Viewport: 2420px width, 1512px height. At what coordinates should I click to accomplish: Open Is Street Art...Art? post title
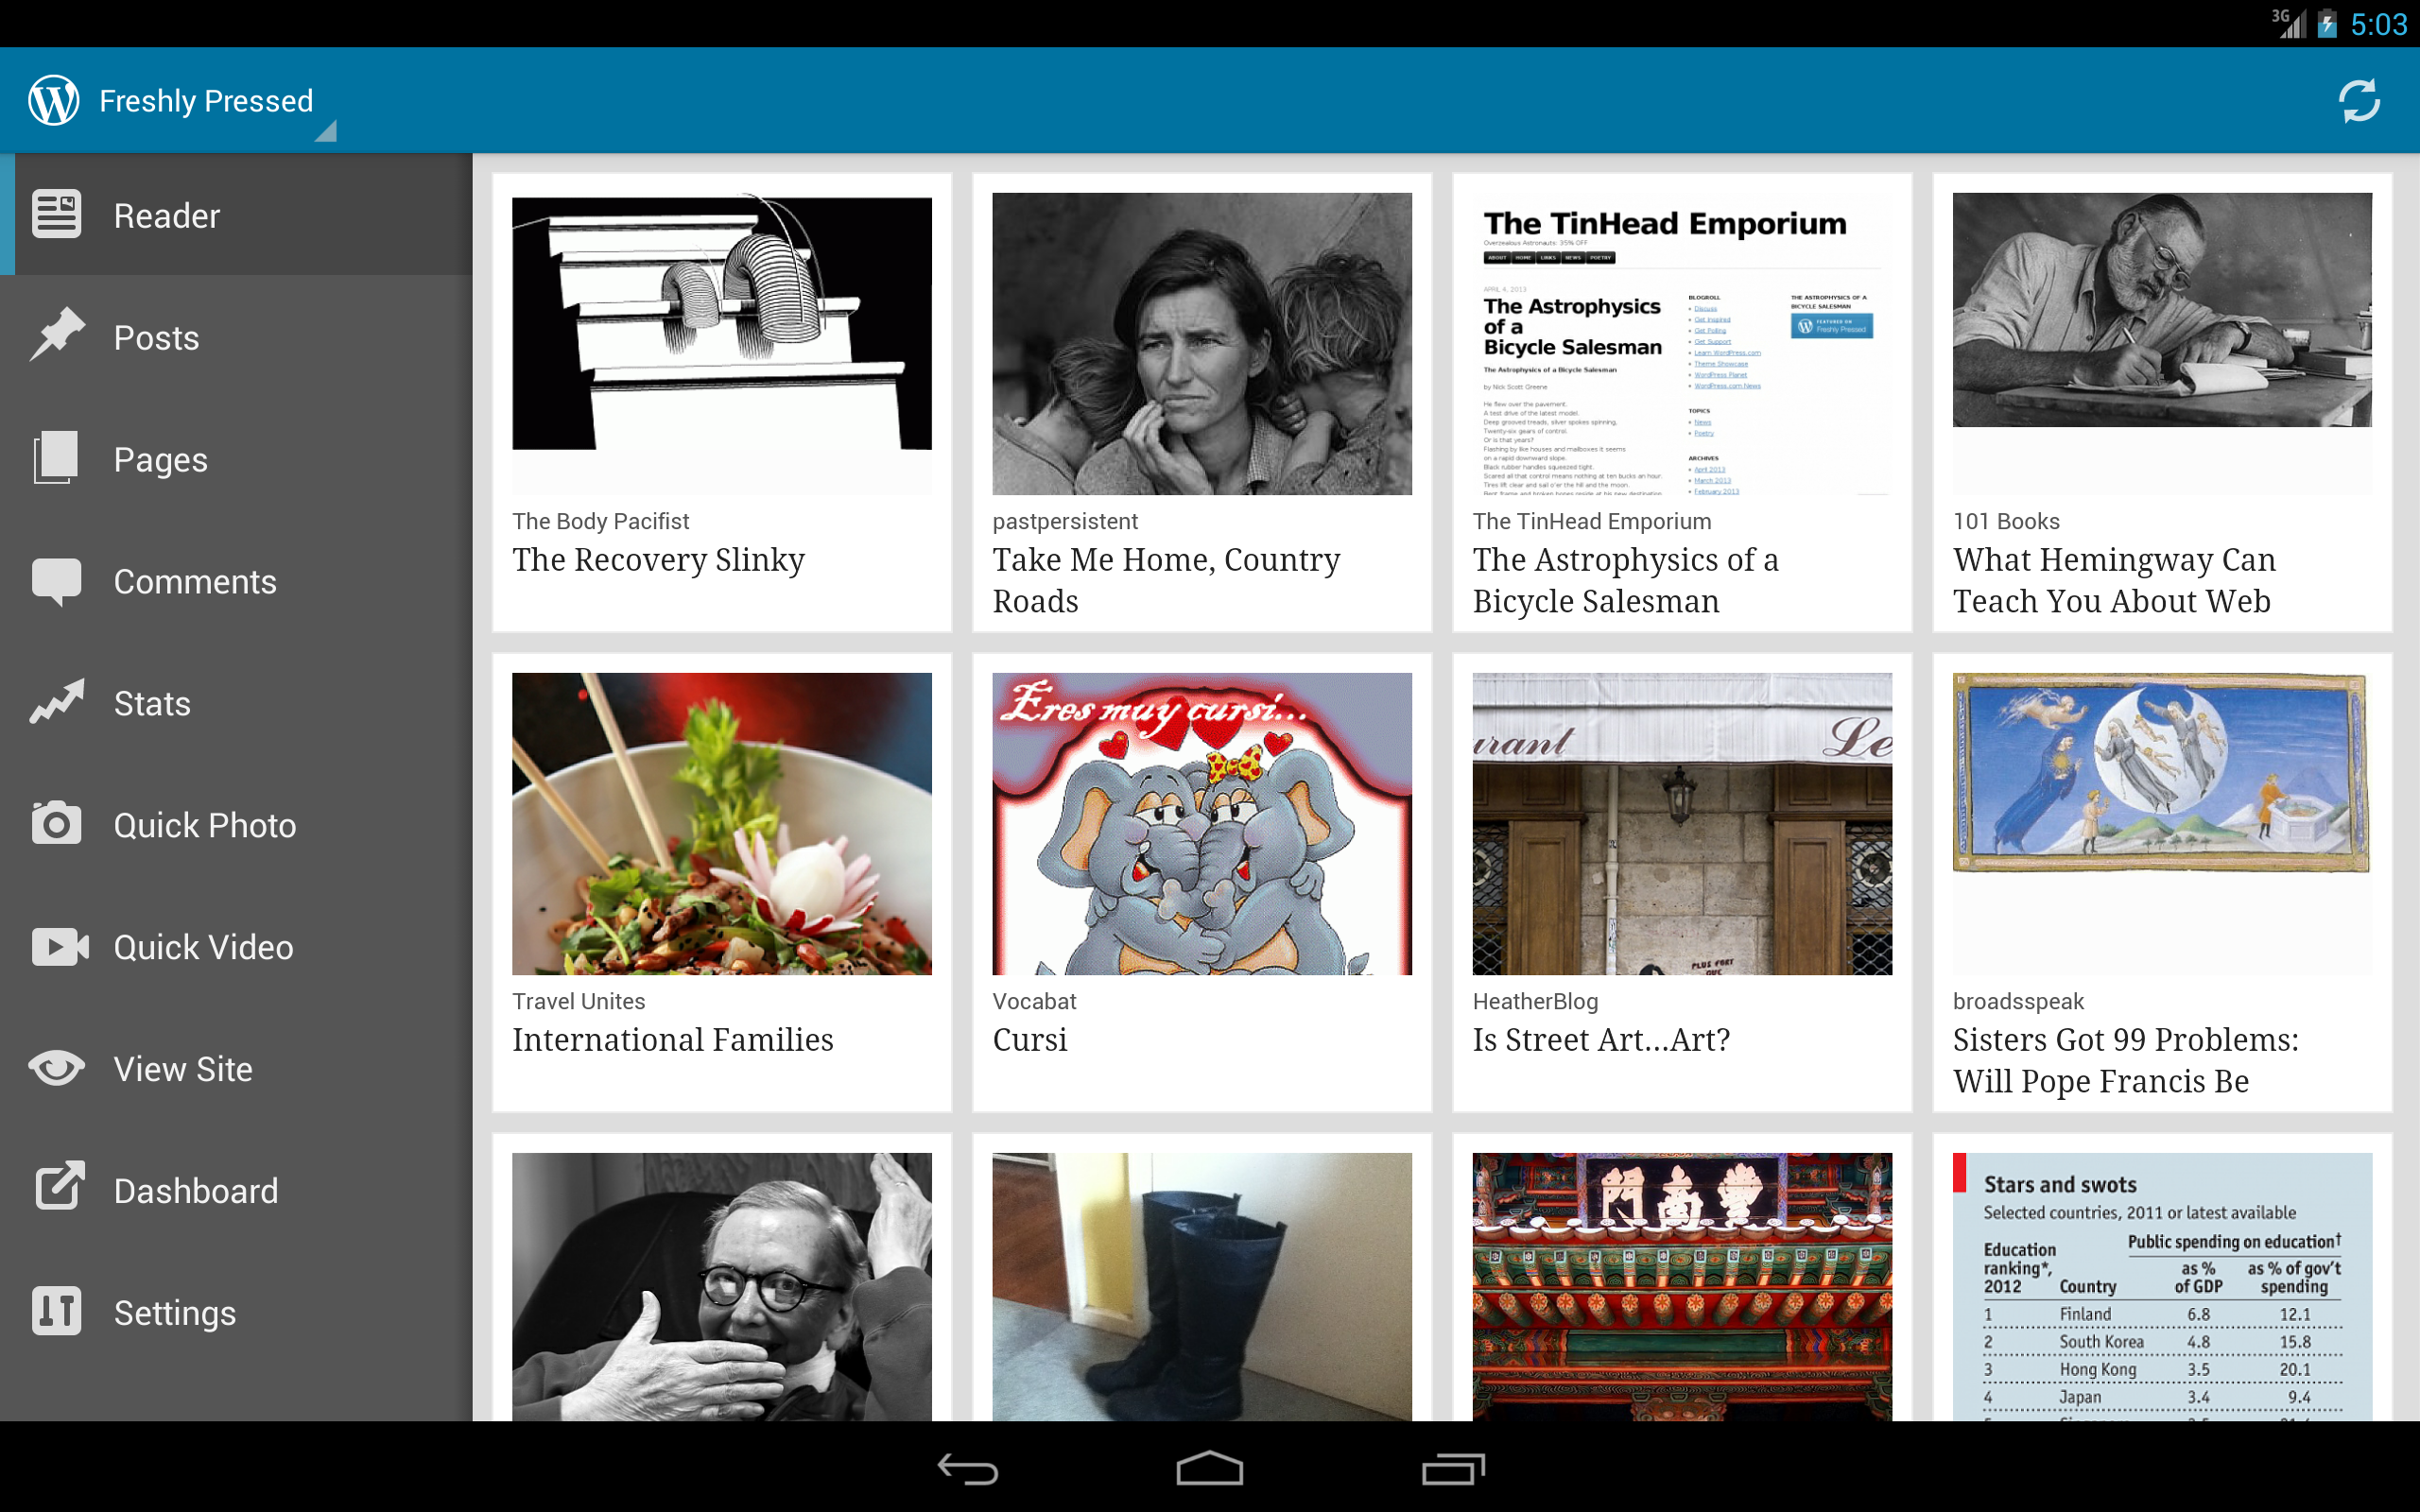pyautogui.click(x=1601, y=1040)
